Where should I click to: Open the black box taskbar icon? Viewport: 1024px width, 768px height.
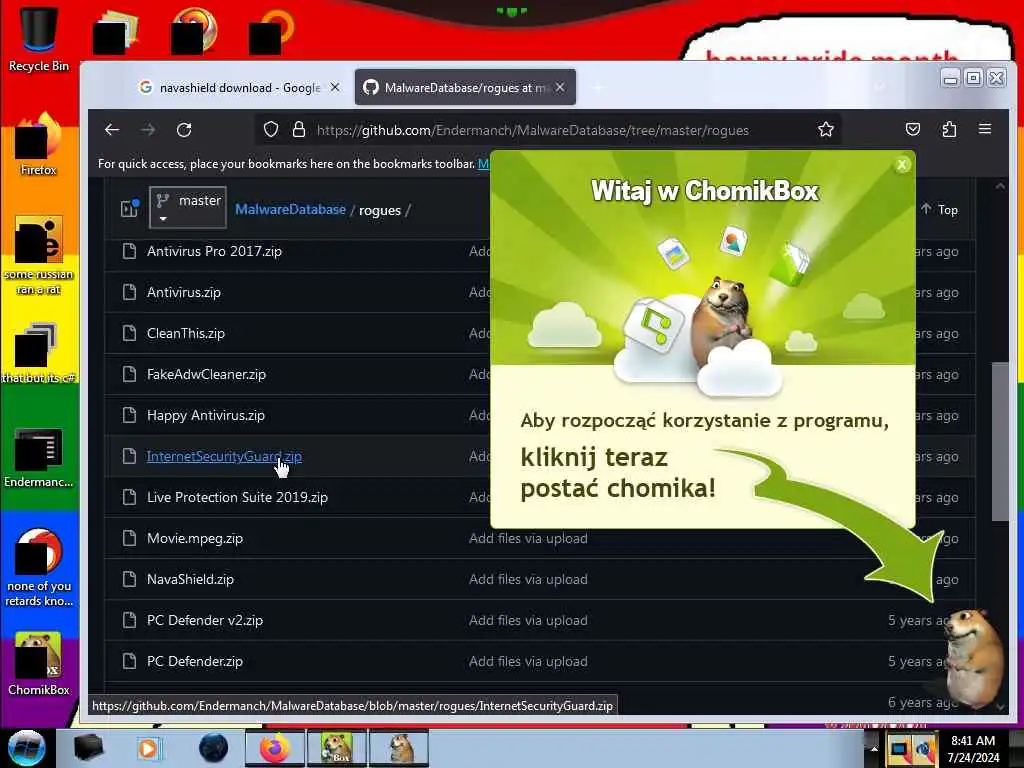pyautogui.click(x=88, y=748)
